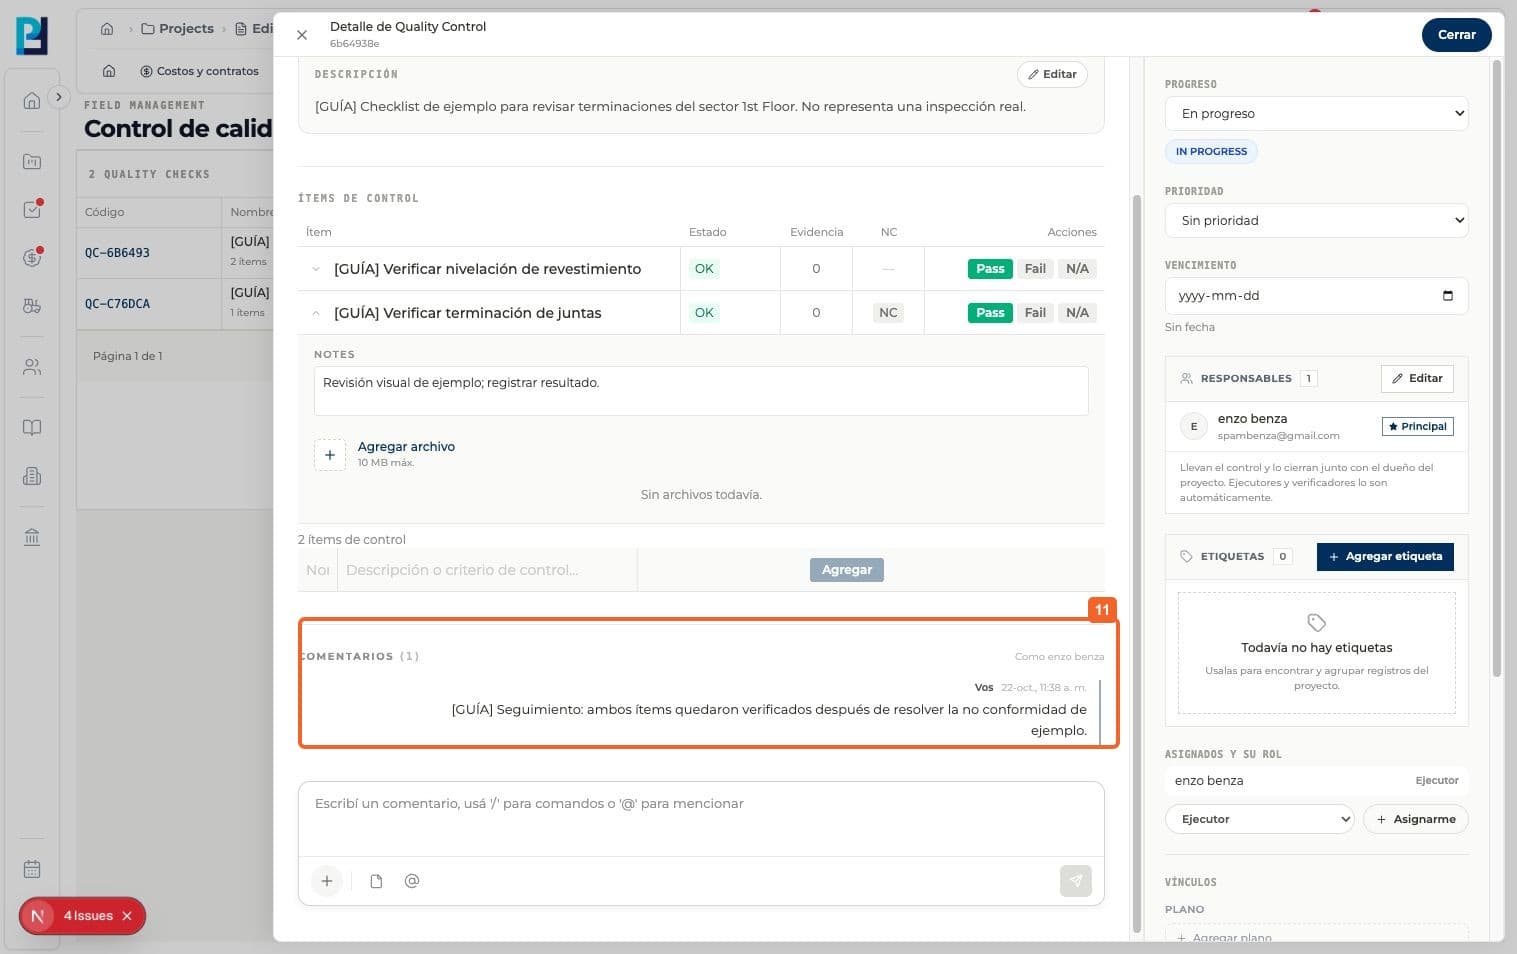Go to Projects in the breadcrumb

click(x=178, y=29)
